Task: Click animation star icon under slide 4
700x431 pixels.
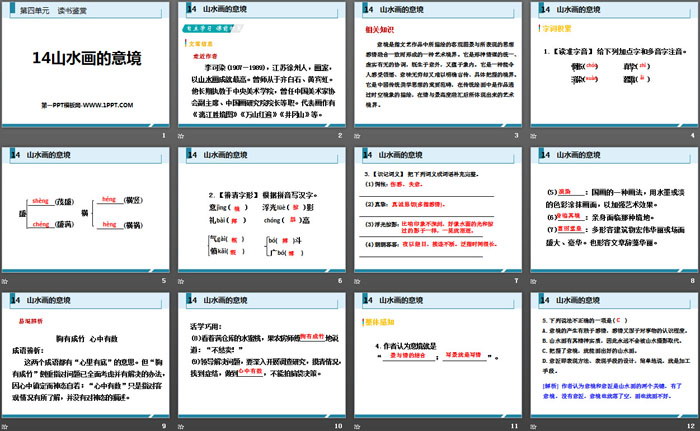Action: click(x=533, y=136)
